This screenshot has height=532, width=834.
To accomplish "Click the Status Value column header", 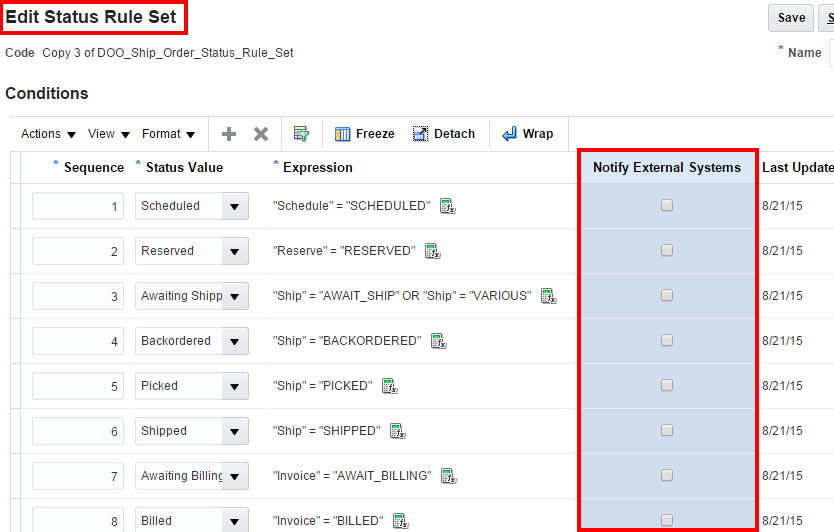I will 184,168.
